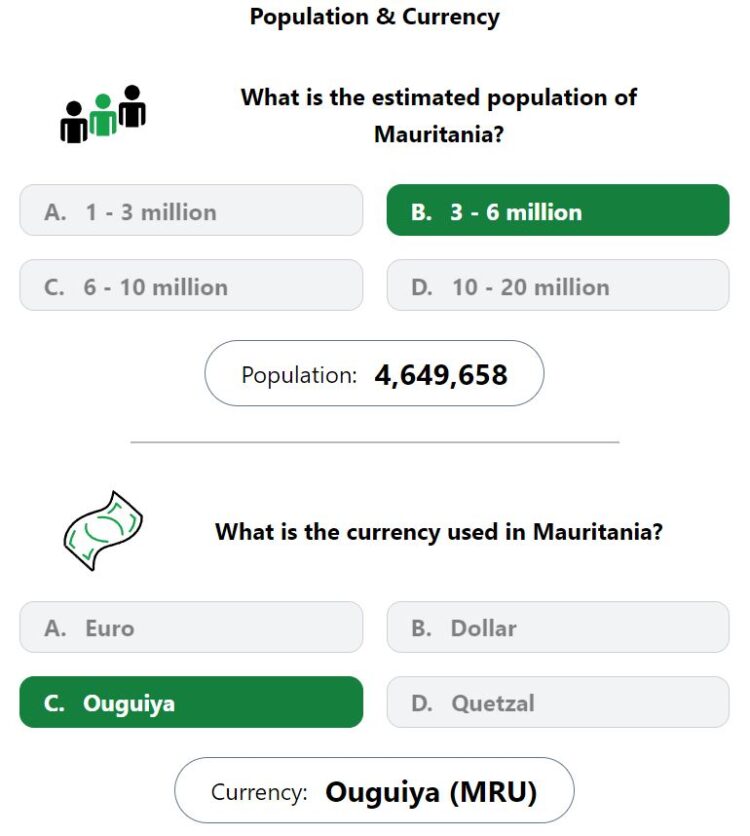Select the Ouguiya answer option
Viewport: 750px width, 836px height.
191,702
